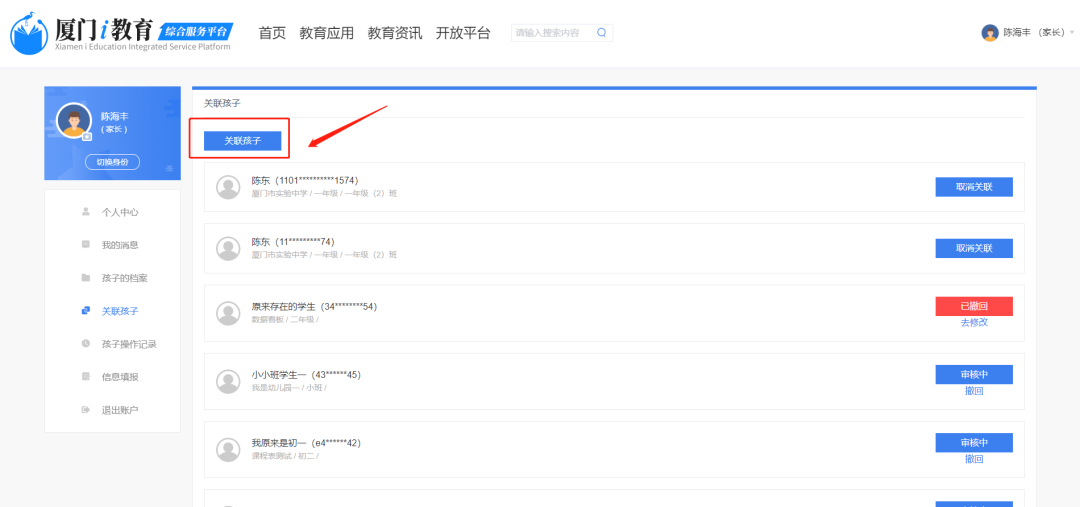The width and height of the screenshot is (1080, 507).
Task: Click the 孩子的档案 folder icon
Action: [85, 278]
